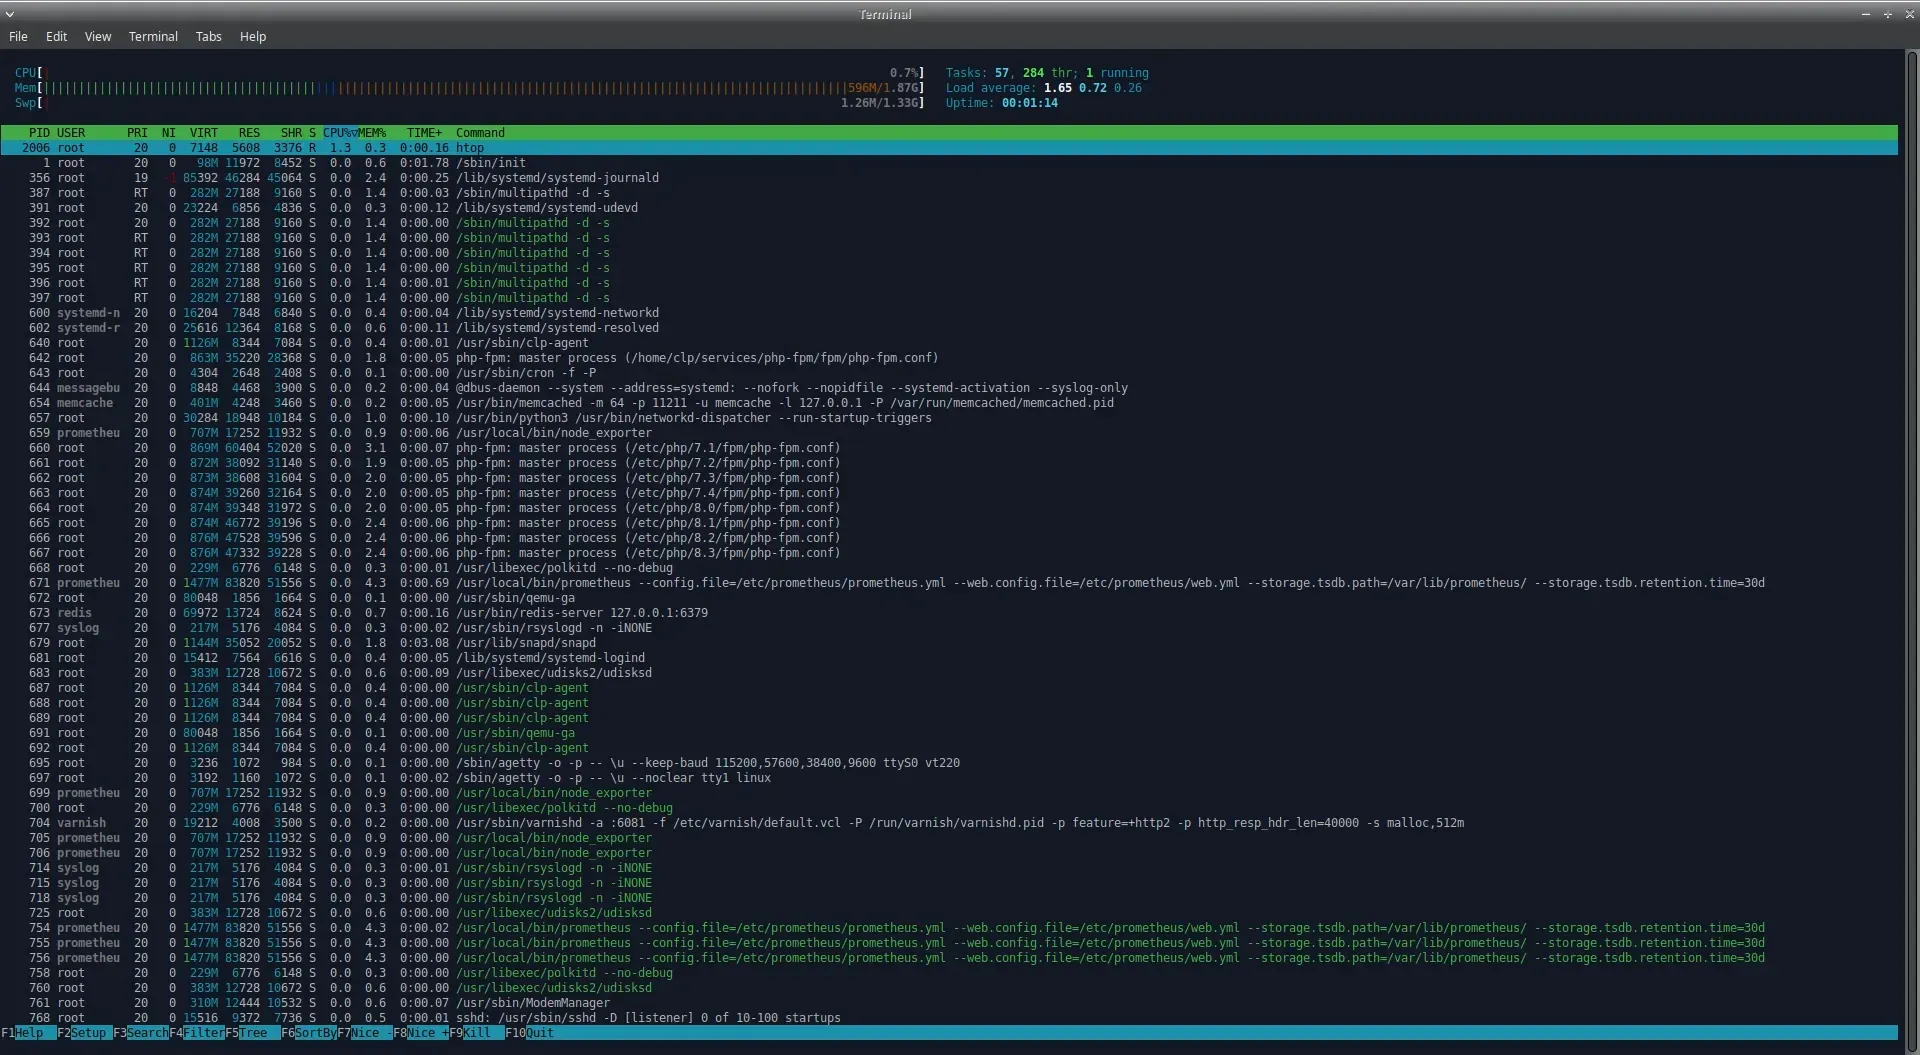Click the Mem usage meter bar
This screenshot has height=1055, width=1920.
click(x=480, y=88)
